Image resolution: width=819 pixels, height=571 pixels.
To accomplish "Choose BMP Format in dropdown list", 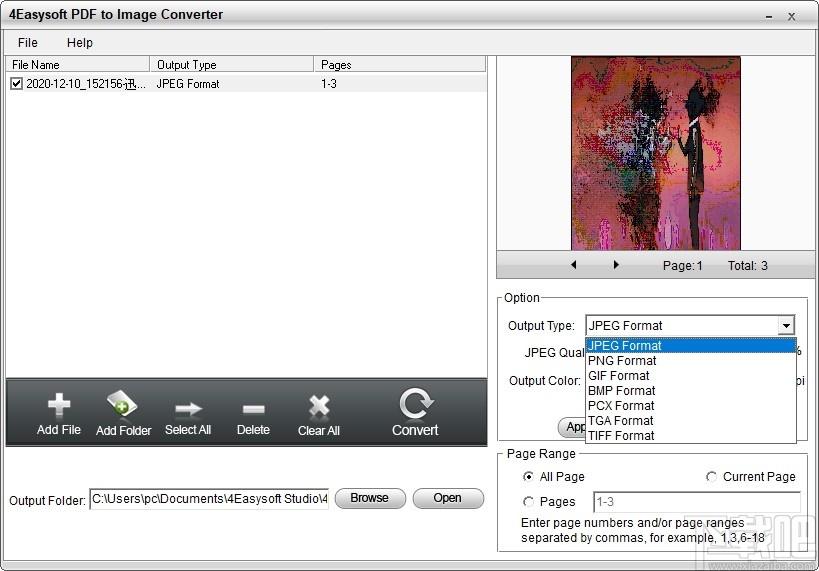I will [x=691, y=391].
